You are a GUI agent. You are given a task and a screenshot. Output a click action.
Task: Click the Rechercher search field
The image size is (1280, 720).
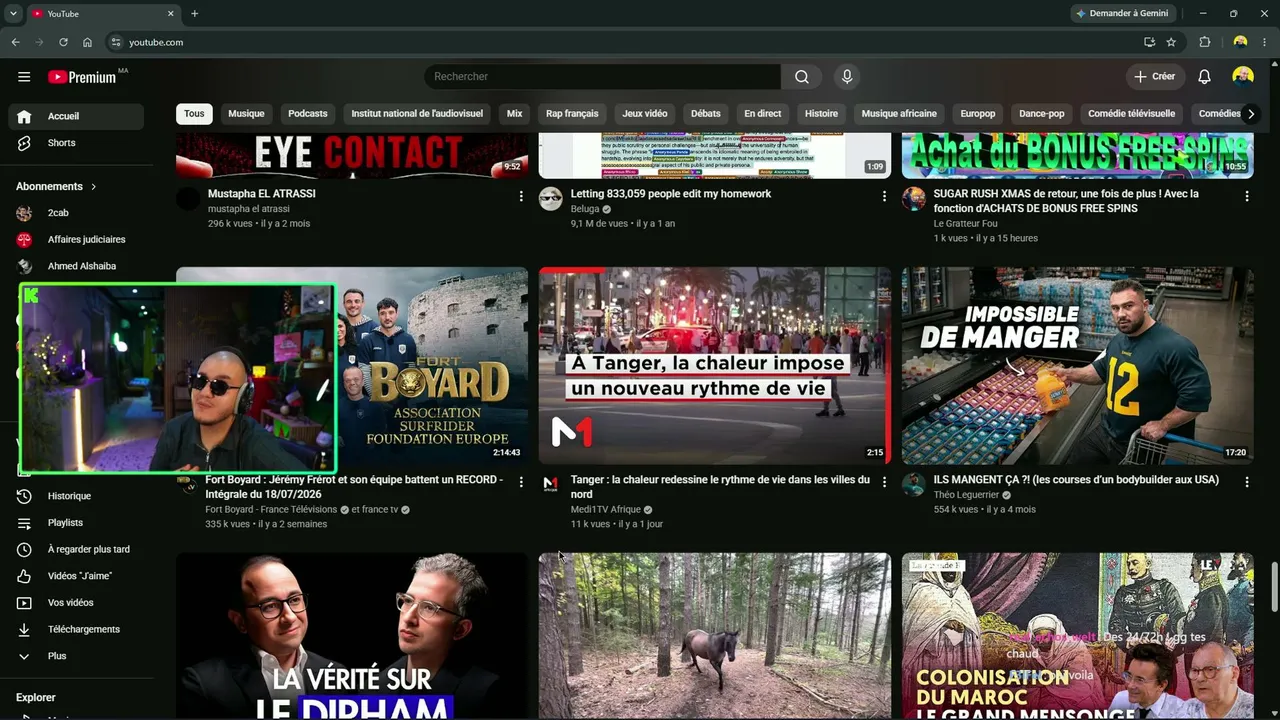(x=602, y=77)
